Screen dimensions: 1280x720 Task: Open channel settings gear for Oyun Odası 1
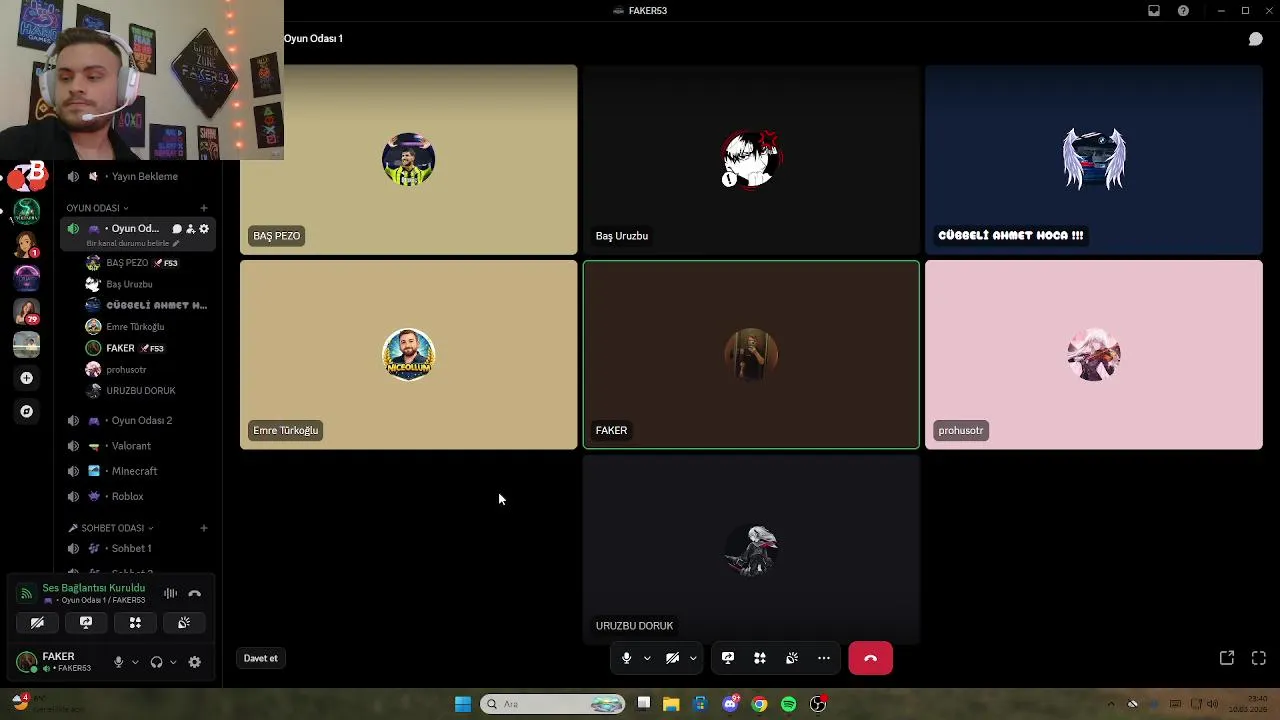(204, 229)
